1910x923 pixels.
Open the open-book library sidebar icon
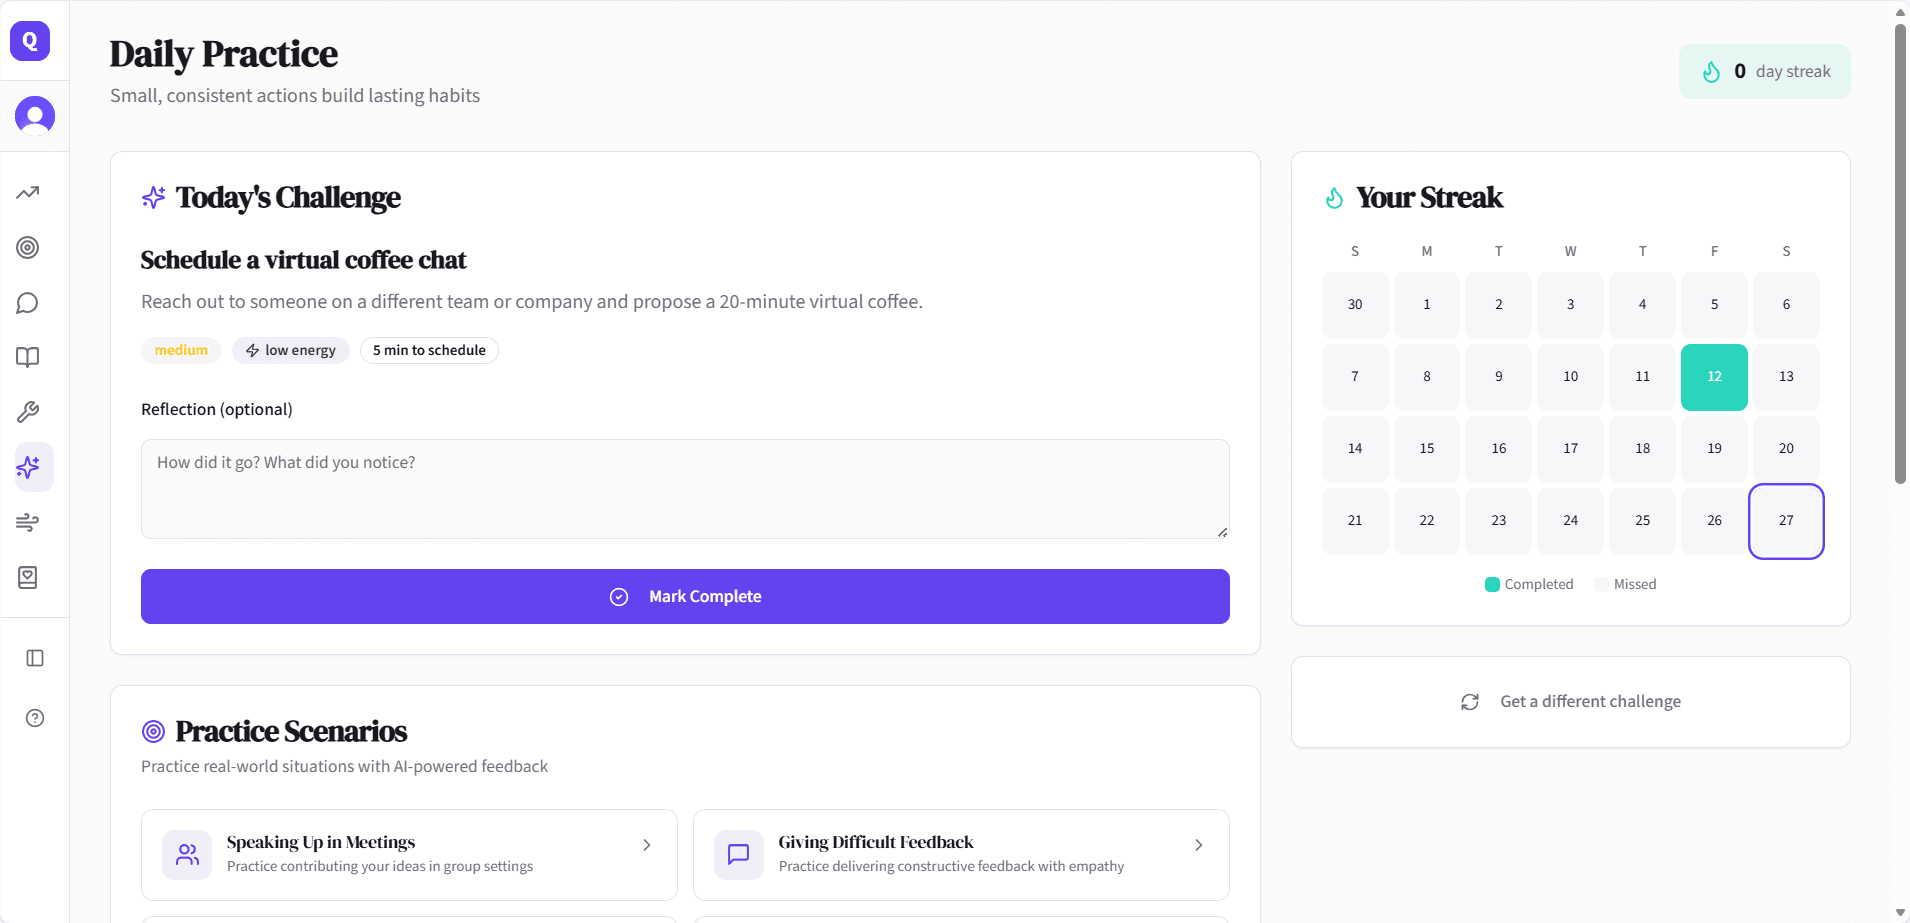click(x=28, y=357)
